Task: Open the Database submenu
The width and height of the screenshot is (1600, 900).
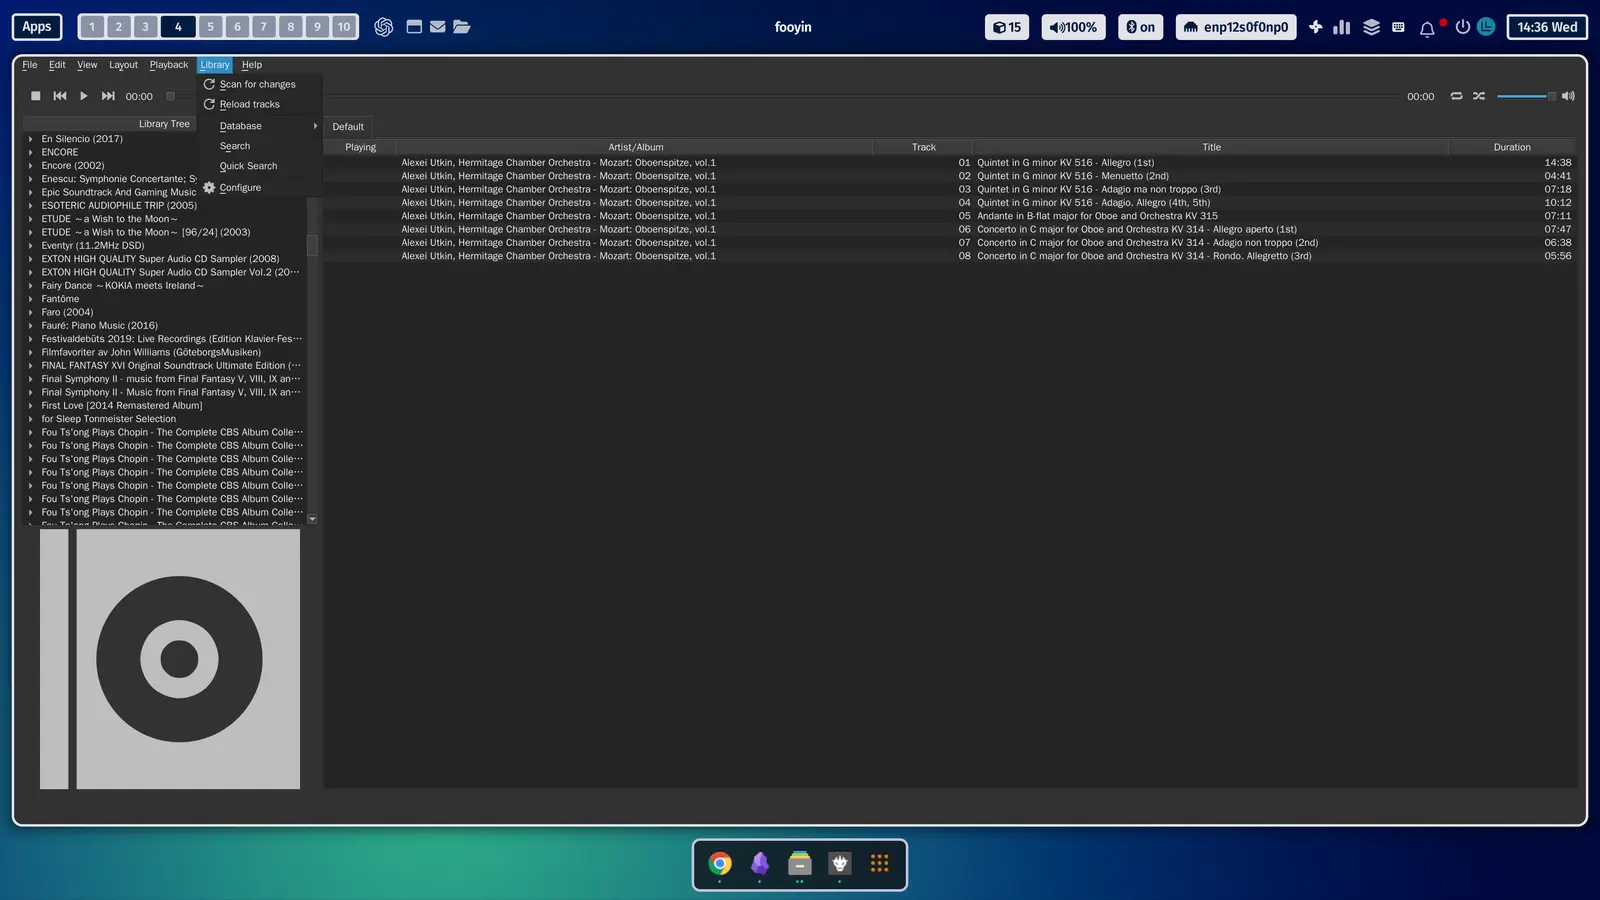Action: pos(258,126)
